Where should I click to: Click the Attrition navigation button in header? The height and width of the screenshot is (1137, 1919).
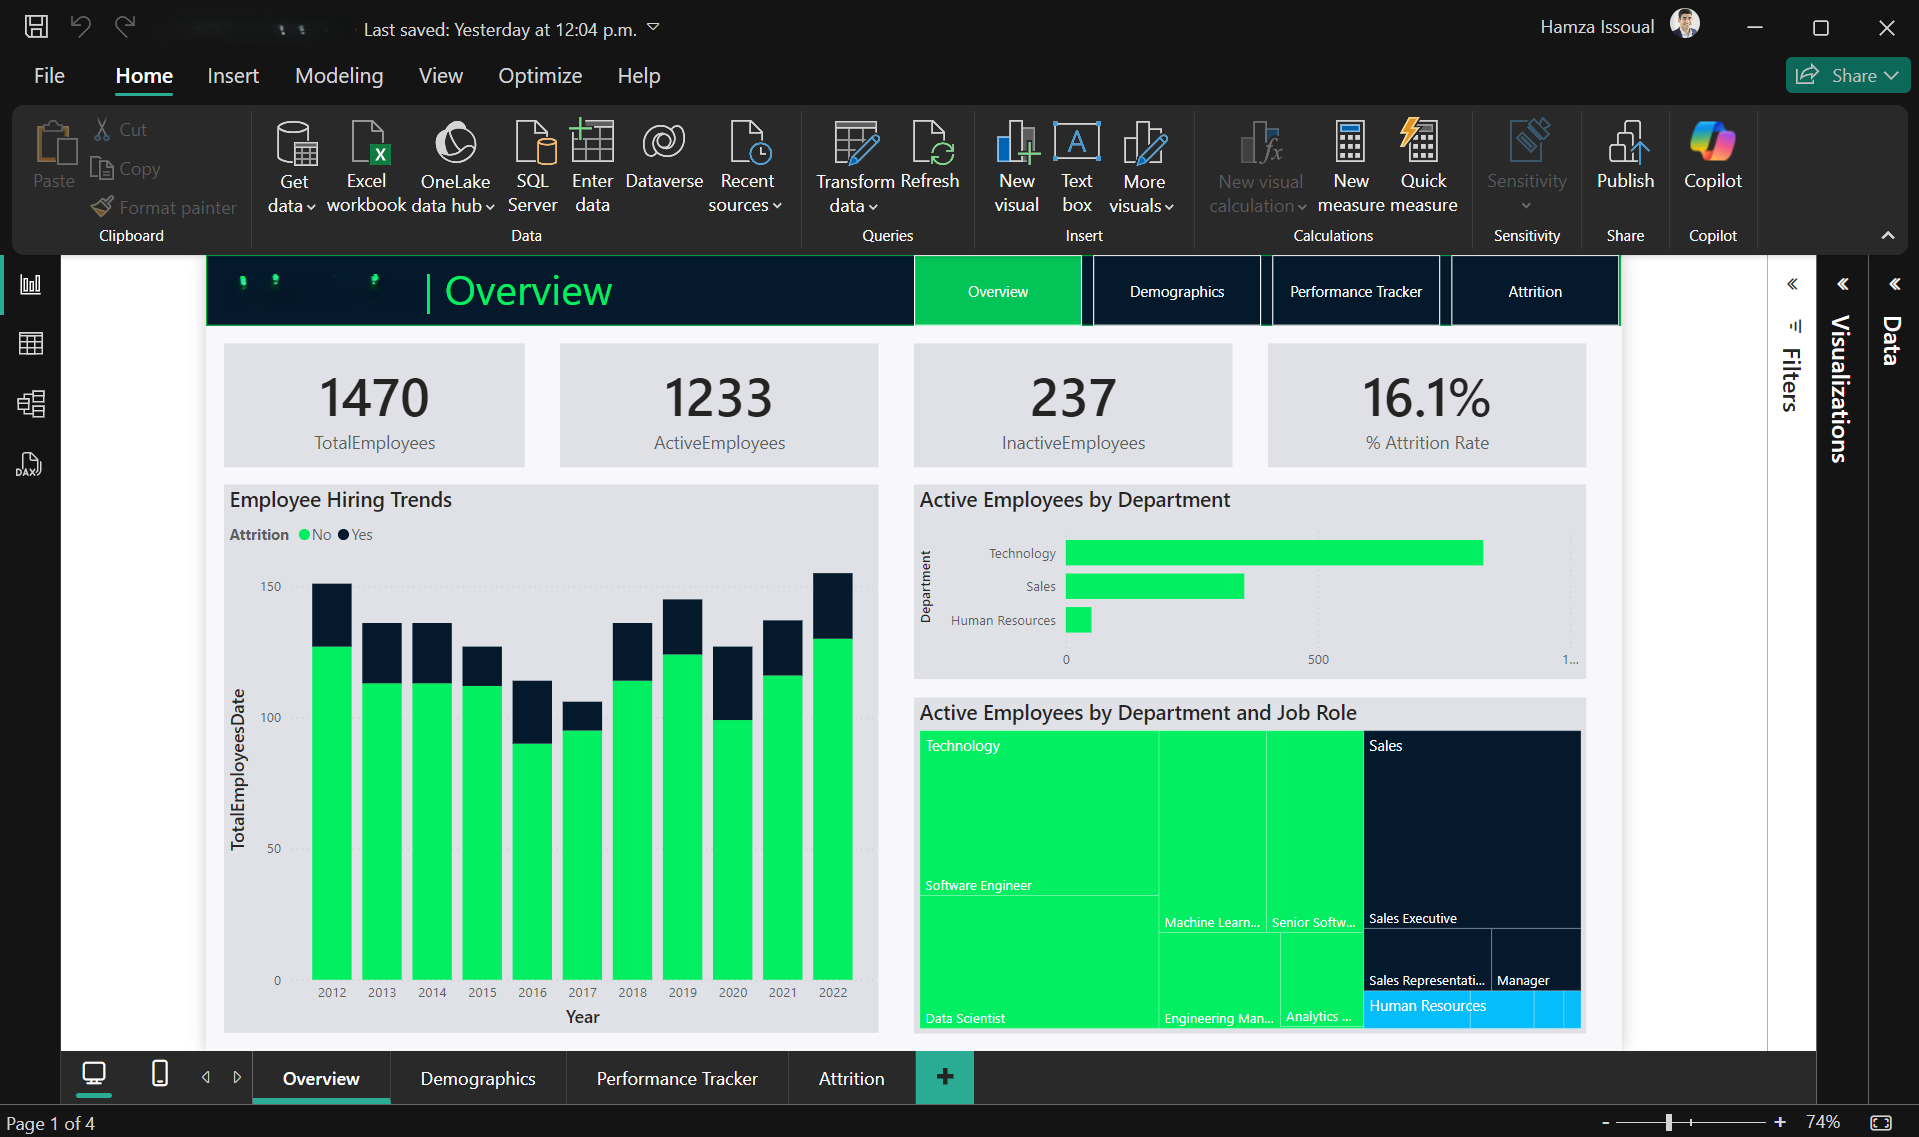[x=1534, y=292]
